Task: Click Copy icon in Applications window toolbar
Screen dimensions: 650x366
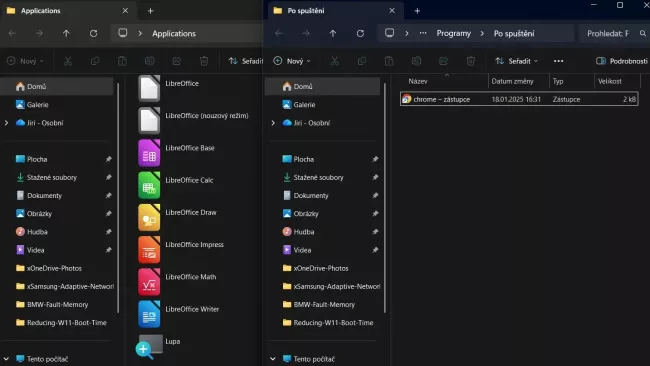Action: 95,61
